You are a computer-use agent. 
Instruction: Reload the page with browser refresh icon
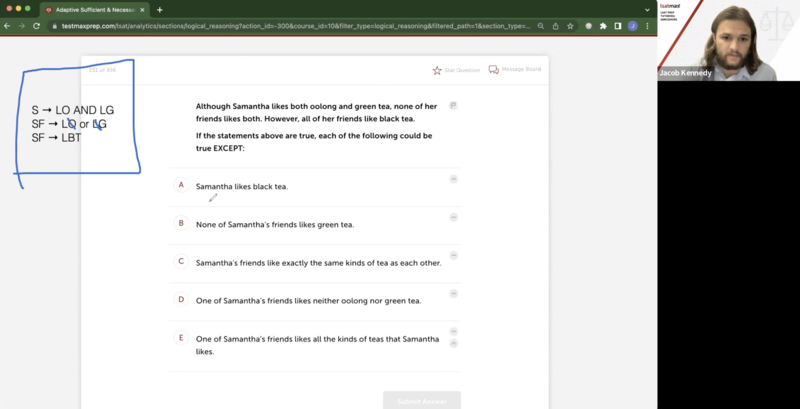[37, 25]
